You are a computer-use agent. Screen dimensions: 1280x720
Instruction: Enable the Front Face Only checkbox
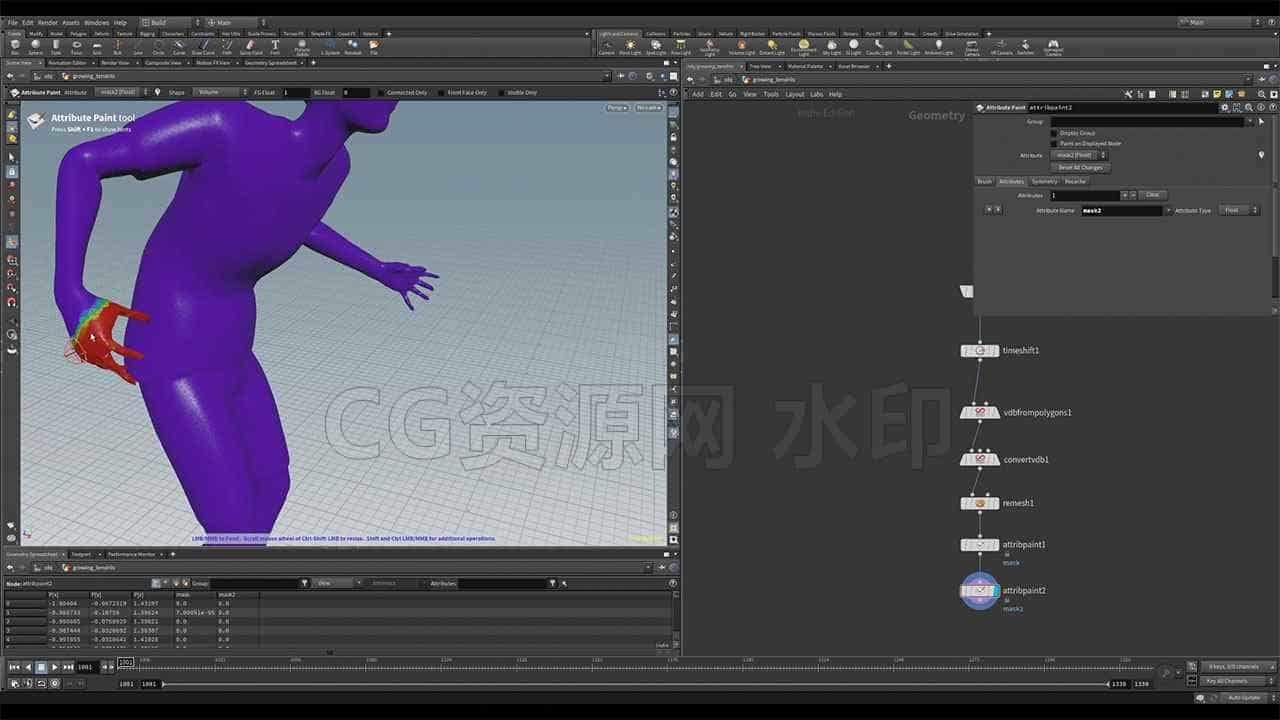click(441, 92)
